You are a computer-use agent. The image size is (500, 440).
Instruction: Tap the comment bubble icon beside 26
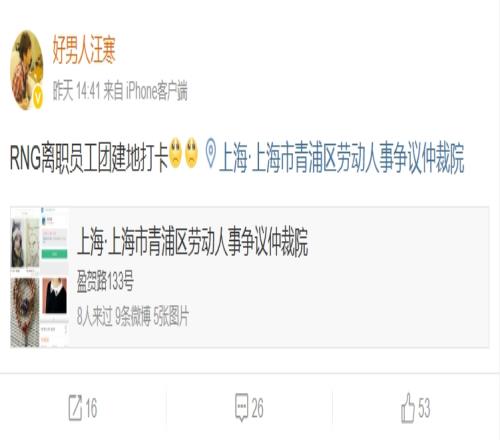click(242, 407)
